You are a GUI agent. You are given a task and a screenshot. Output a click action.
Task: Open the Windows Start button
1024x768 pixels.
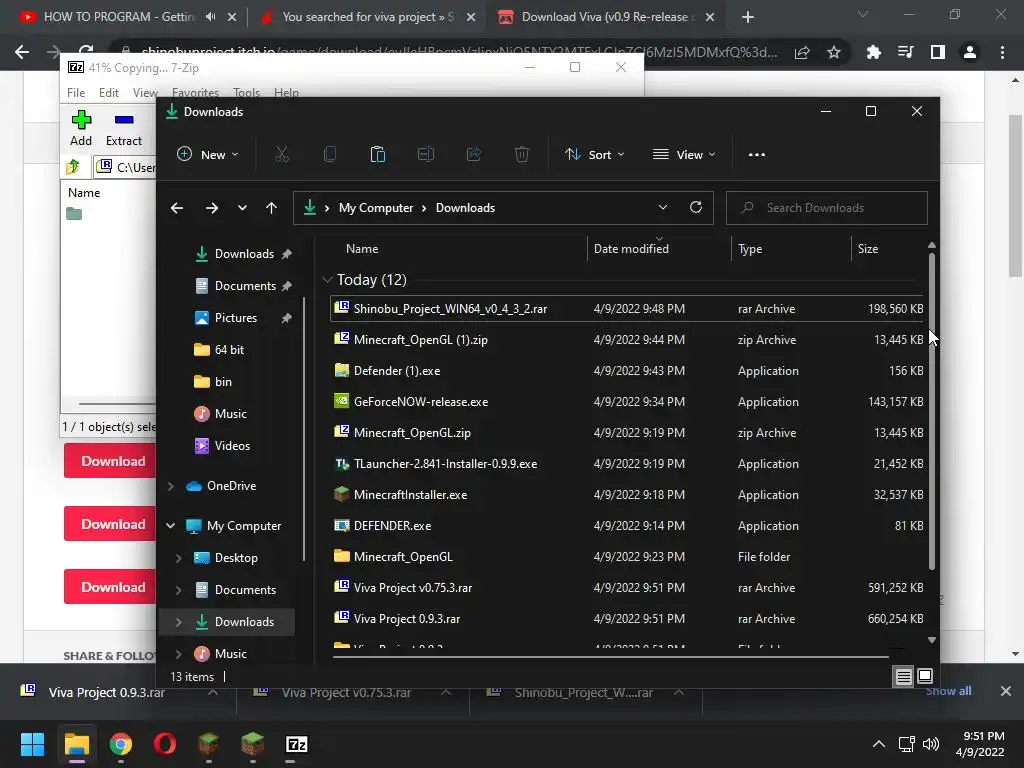coord(32,744)
